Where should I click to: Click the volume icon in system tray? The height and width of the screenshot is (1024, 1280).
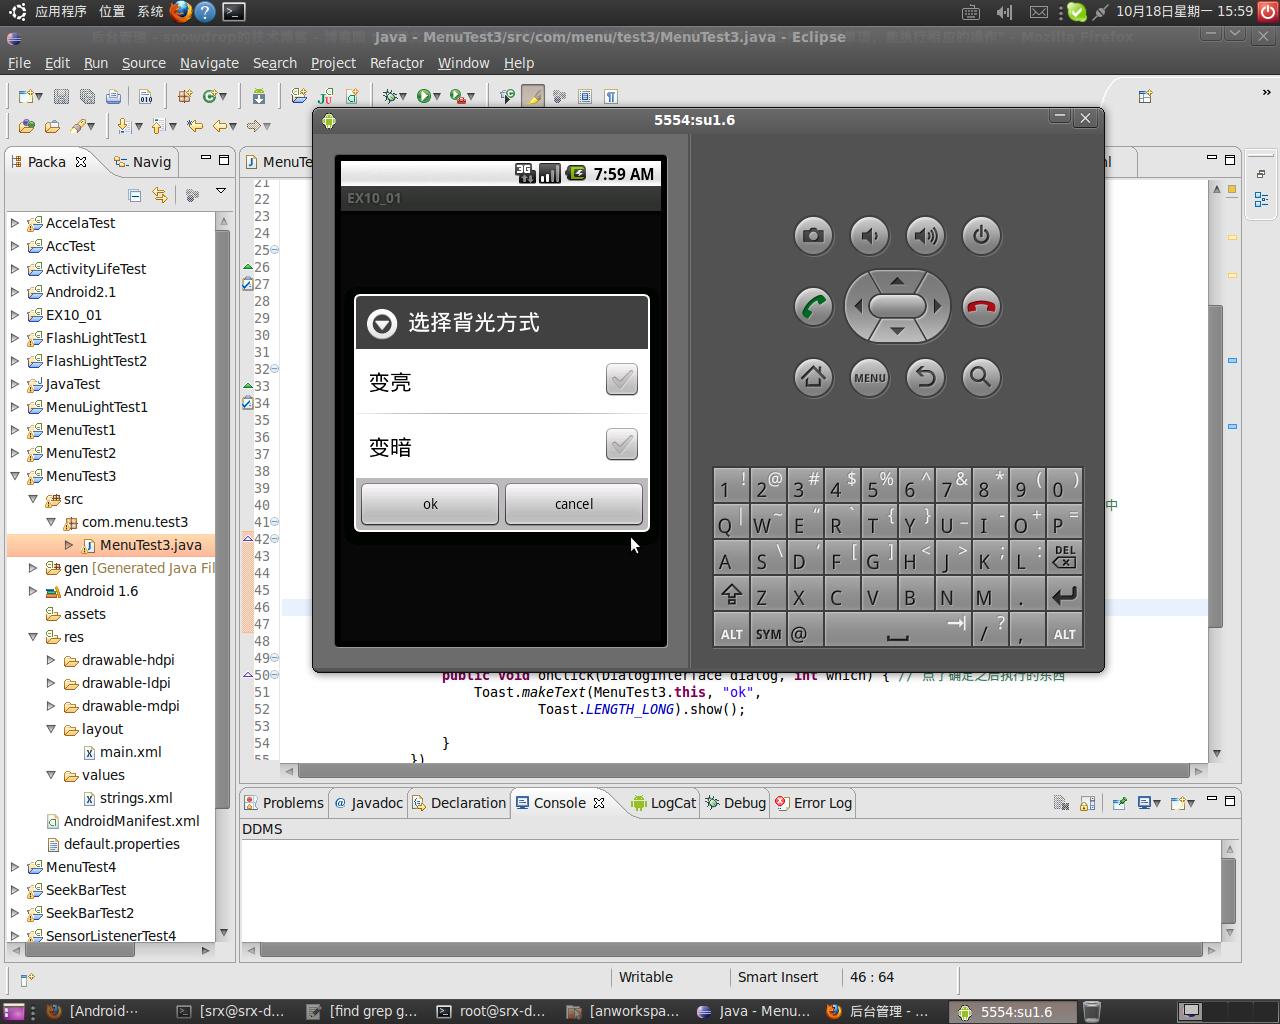[1004, 12]
